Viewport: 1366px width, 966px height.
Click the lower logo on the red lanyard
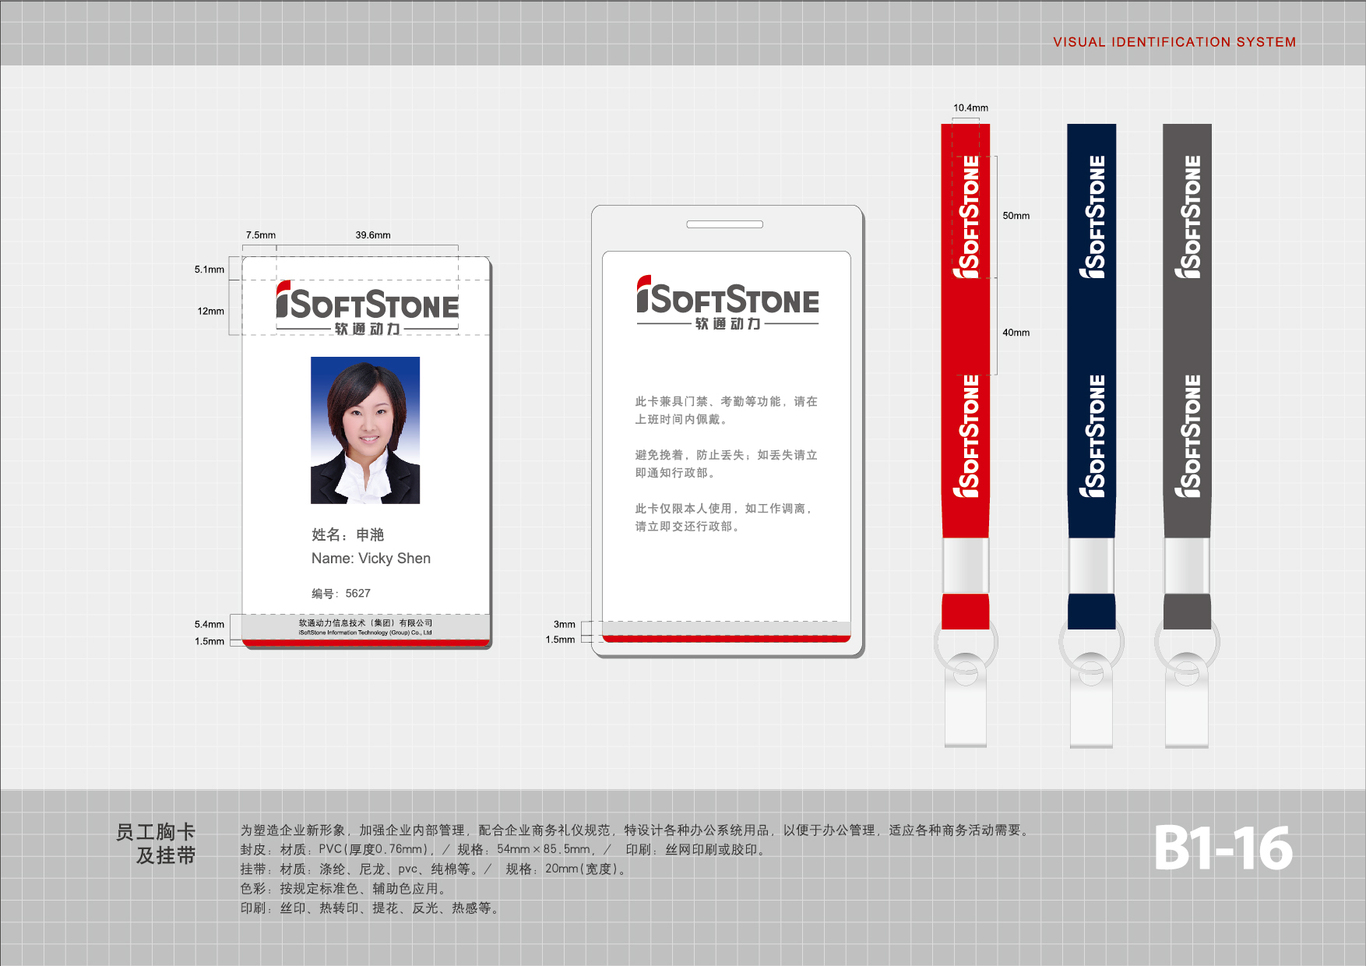pos(966,436)
